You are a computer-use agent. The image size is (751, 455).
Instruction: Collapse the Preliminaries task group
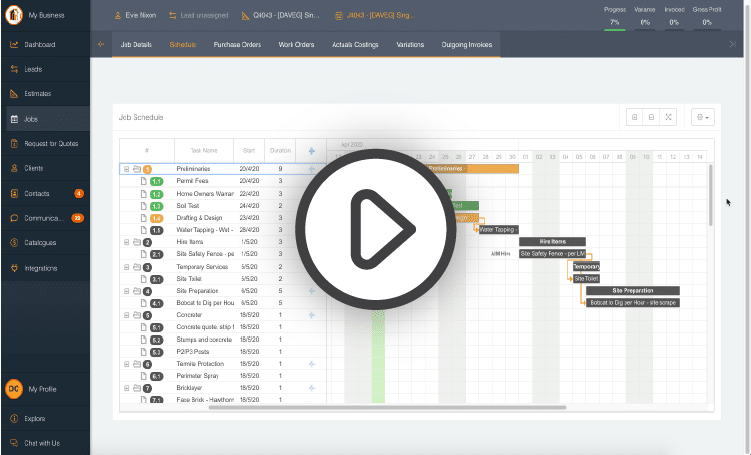(127, 169)
